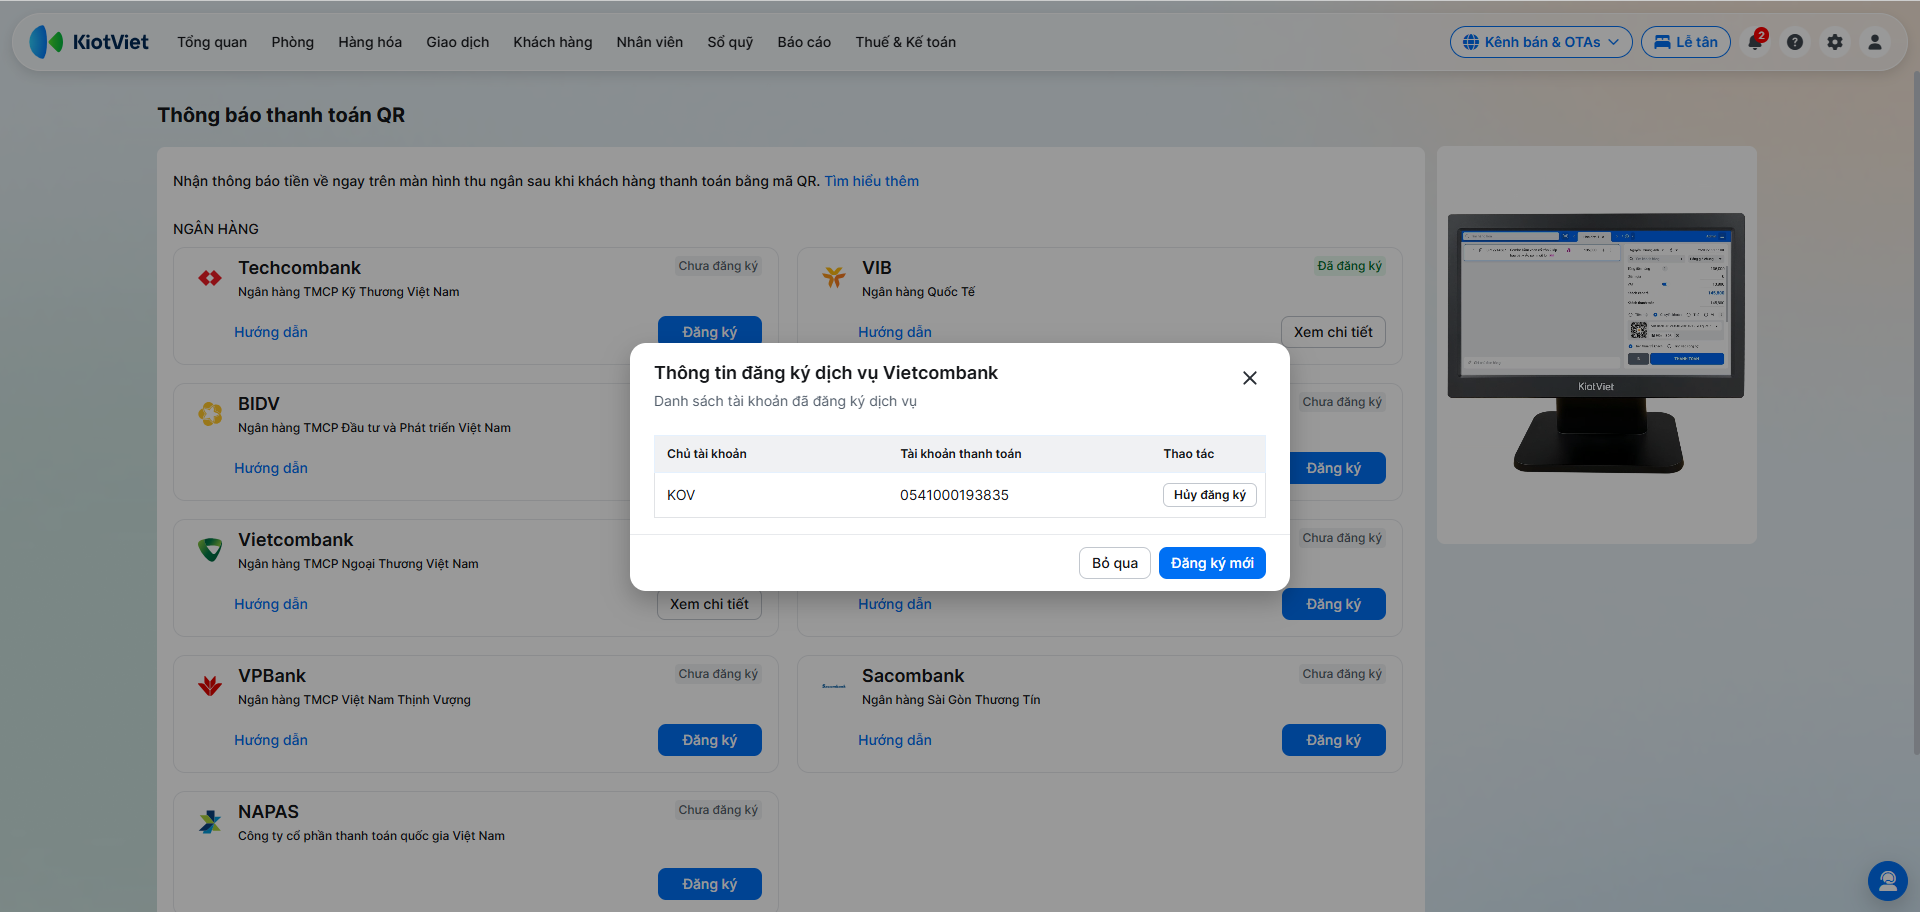Click the KiotViet POS monitor image
This screenshot has height=912, width=1920.
point(1596,343)
